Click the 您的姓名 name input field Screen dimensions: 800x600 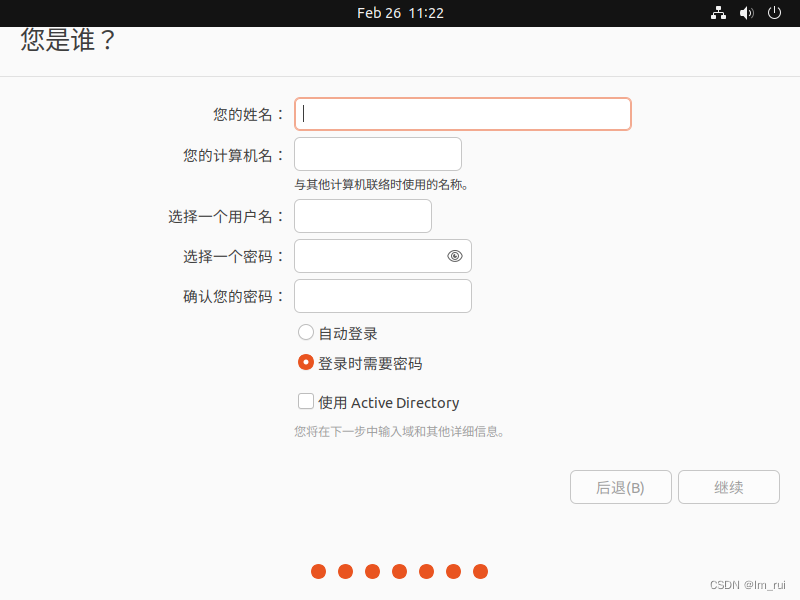coord(463,114)
